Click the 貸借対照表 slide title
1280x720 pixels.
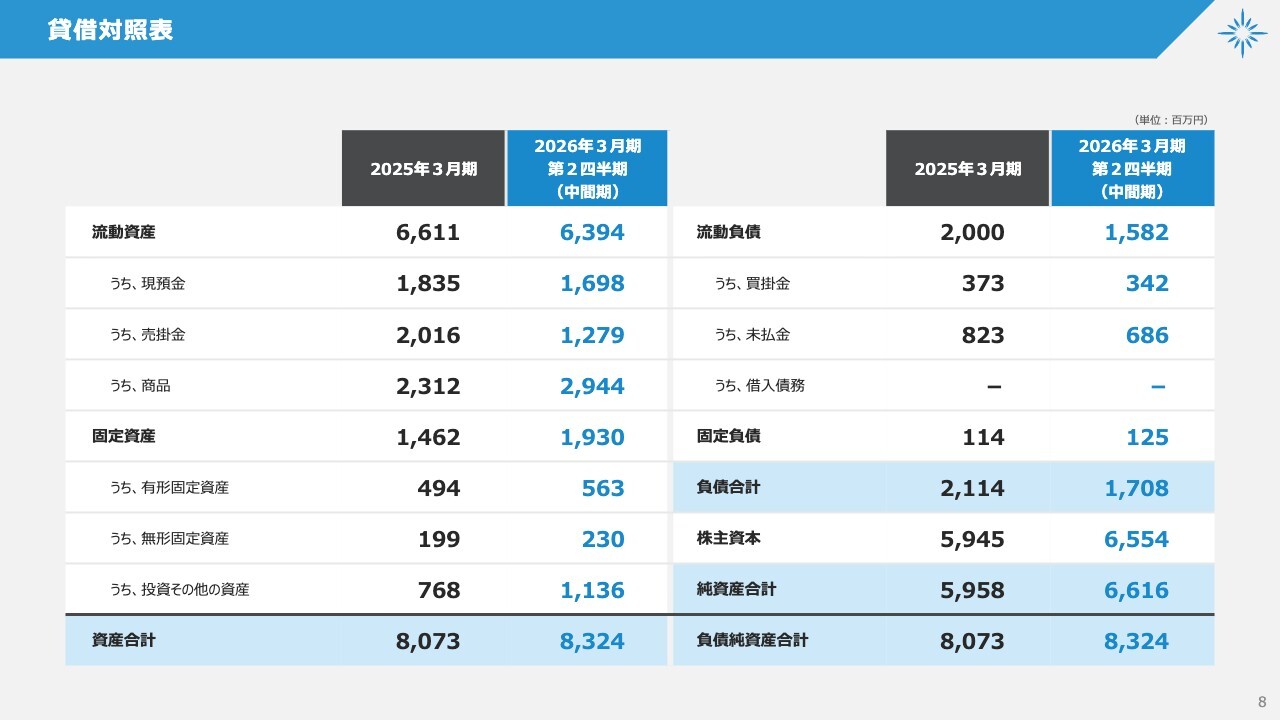pyautogui.click(x=110, y=30)
